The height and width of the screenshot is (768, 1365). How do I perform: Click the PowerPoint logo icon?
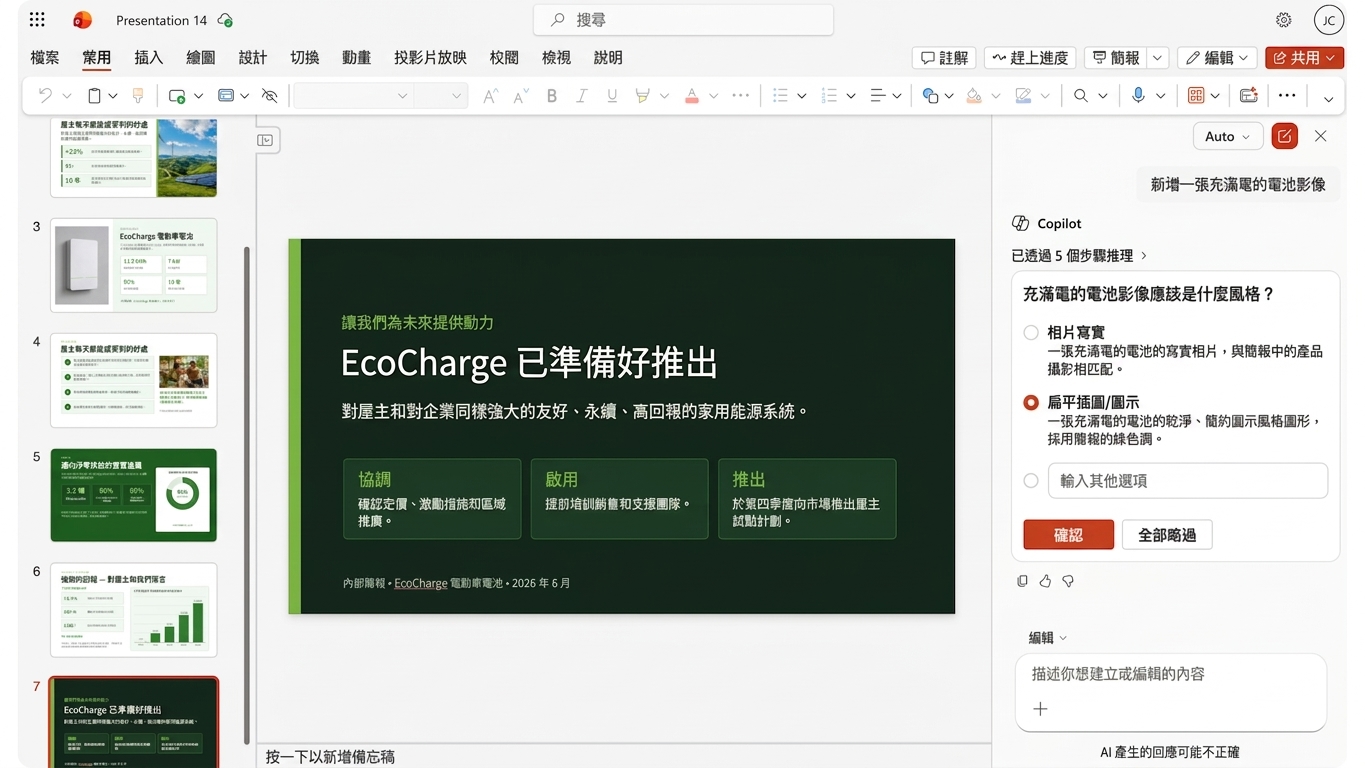click(83, 20)
